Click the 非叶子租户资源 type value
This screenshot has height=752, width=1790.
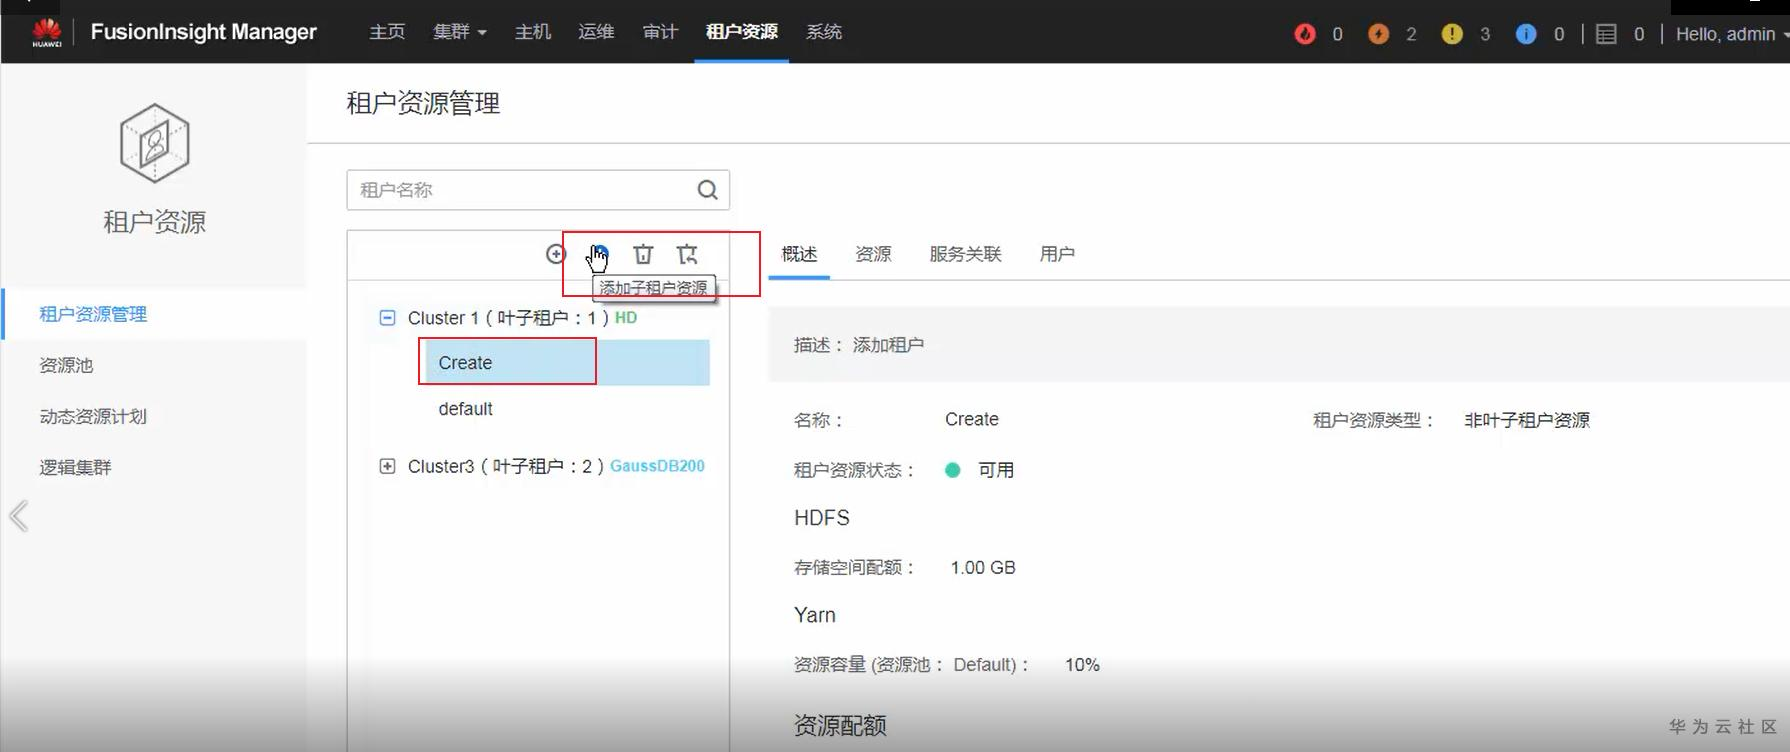click(1527, 420)
